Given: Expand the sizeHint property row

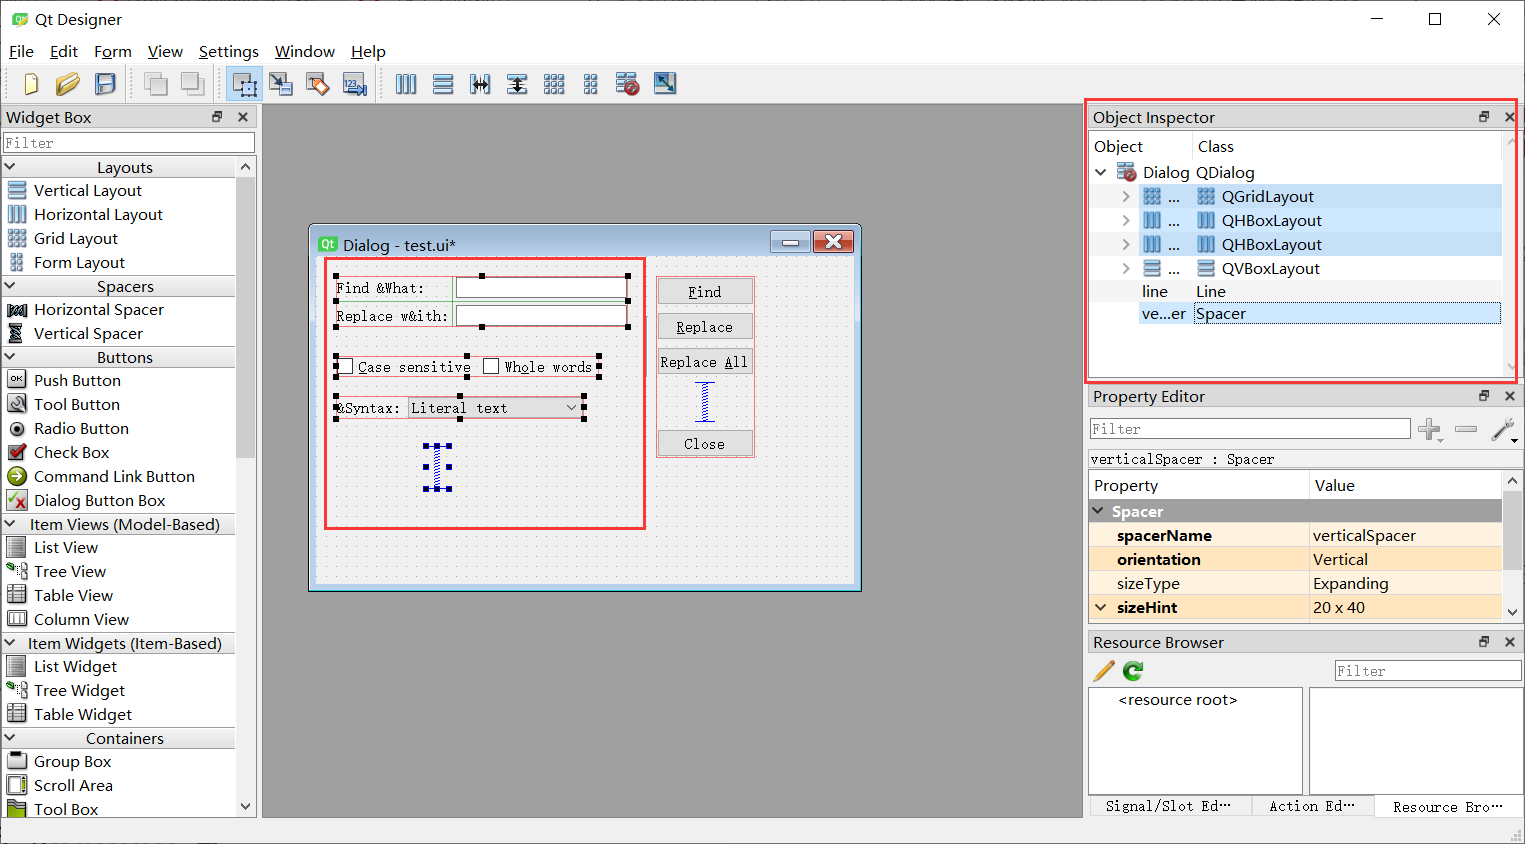Looking at the screenshot, I should (x=1101, y=607).
